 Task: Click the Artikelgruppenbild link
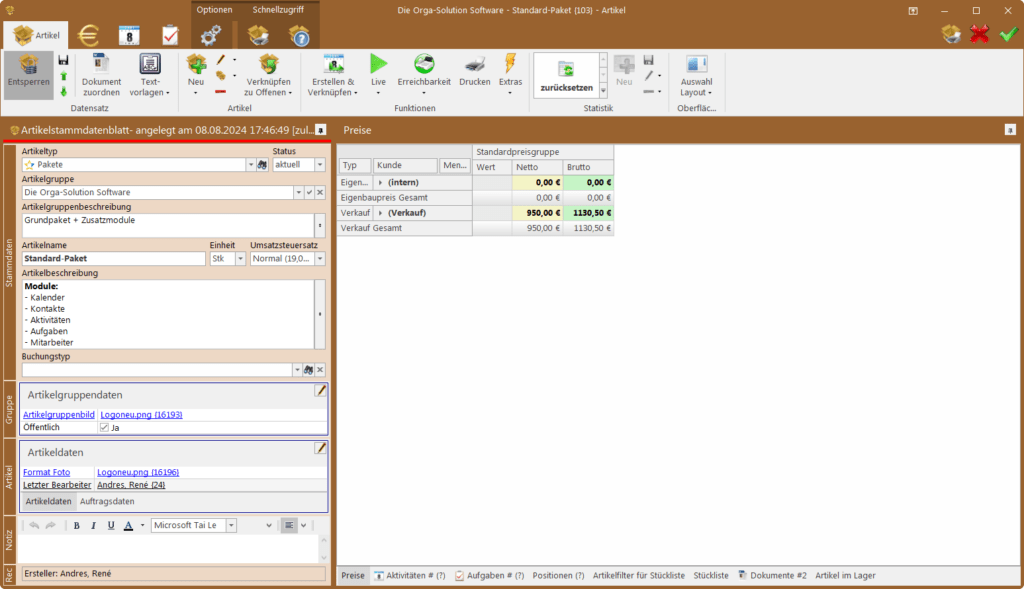click(59, 415)
